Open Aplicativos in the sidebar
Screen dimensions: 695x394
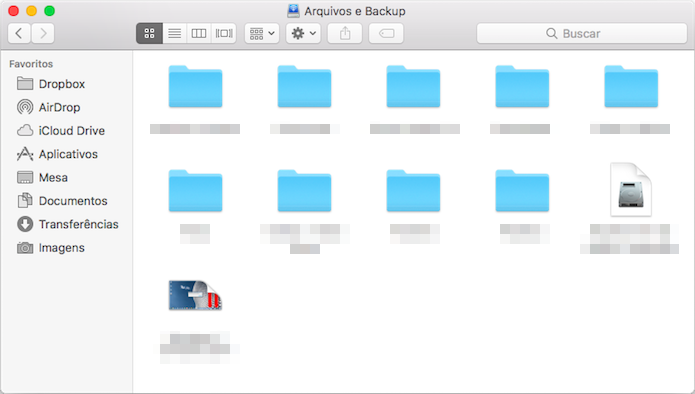point(66,154)
